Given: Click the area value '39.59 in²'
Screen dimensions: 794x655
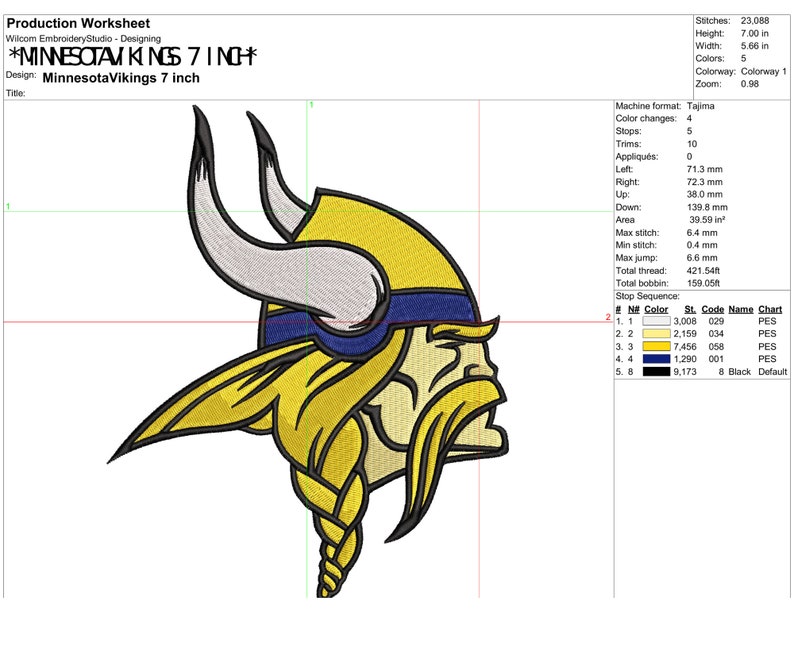Looking at the screenshot, I should tap(707, 220).
